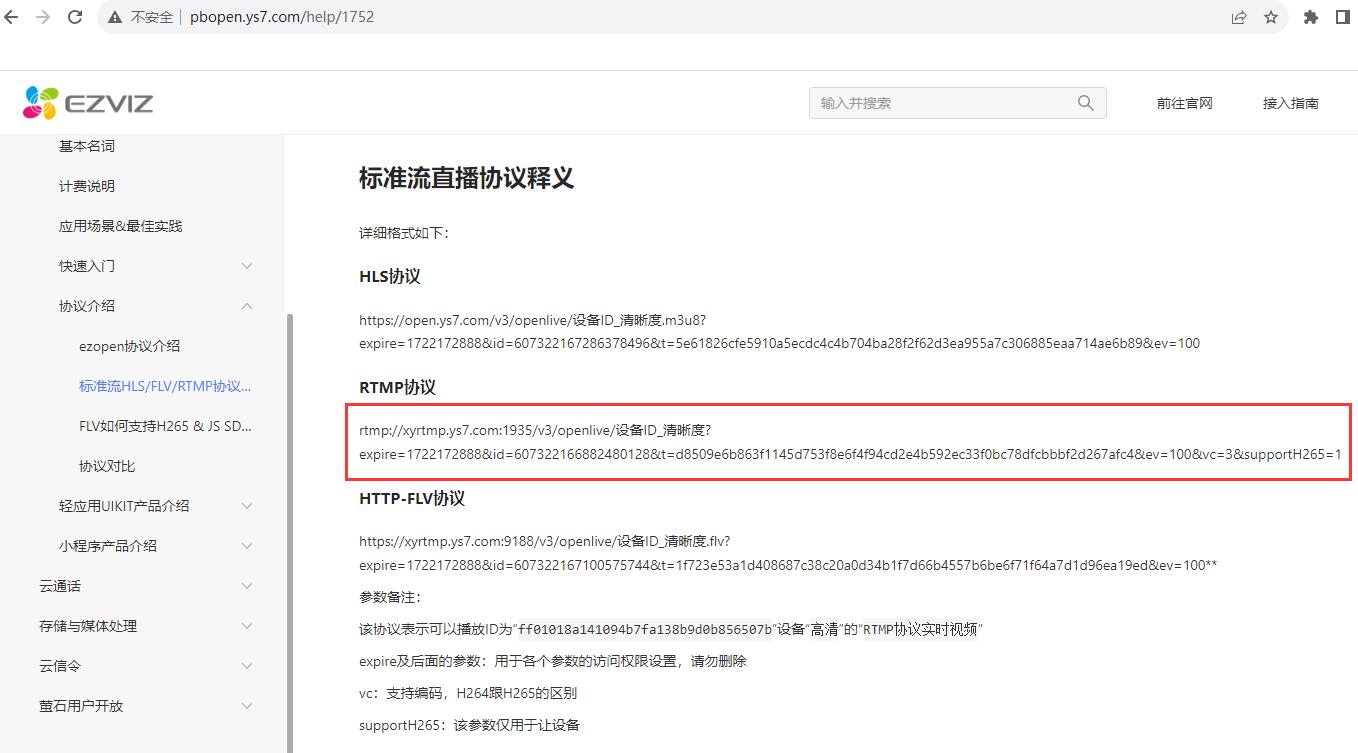Image resolution: width=1358 pixels, height=753 pixels.
Task: Click the sidebar vertical scrollbar
Action: pyautogui.click(x=290, y=532)
